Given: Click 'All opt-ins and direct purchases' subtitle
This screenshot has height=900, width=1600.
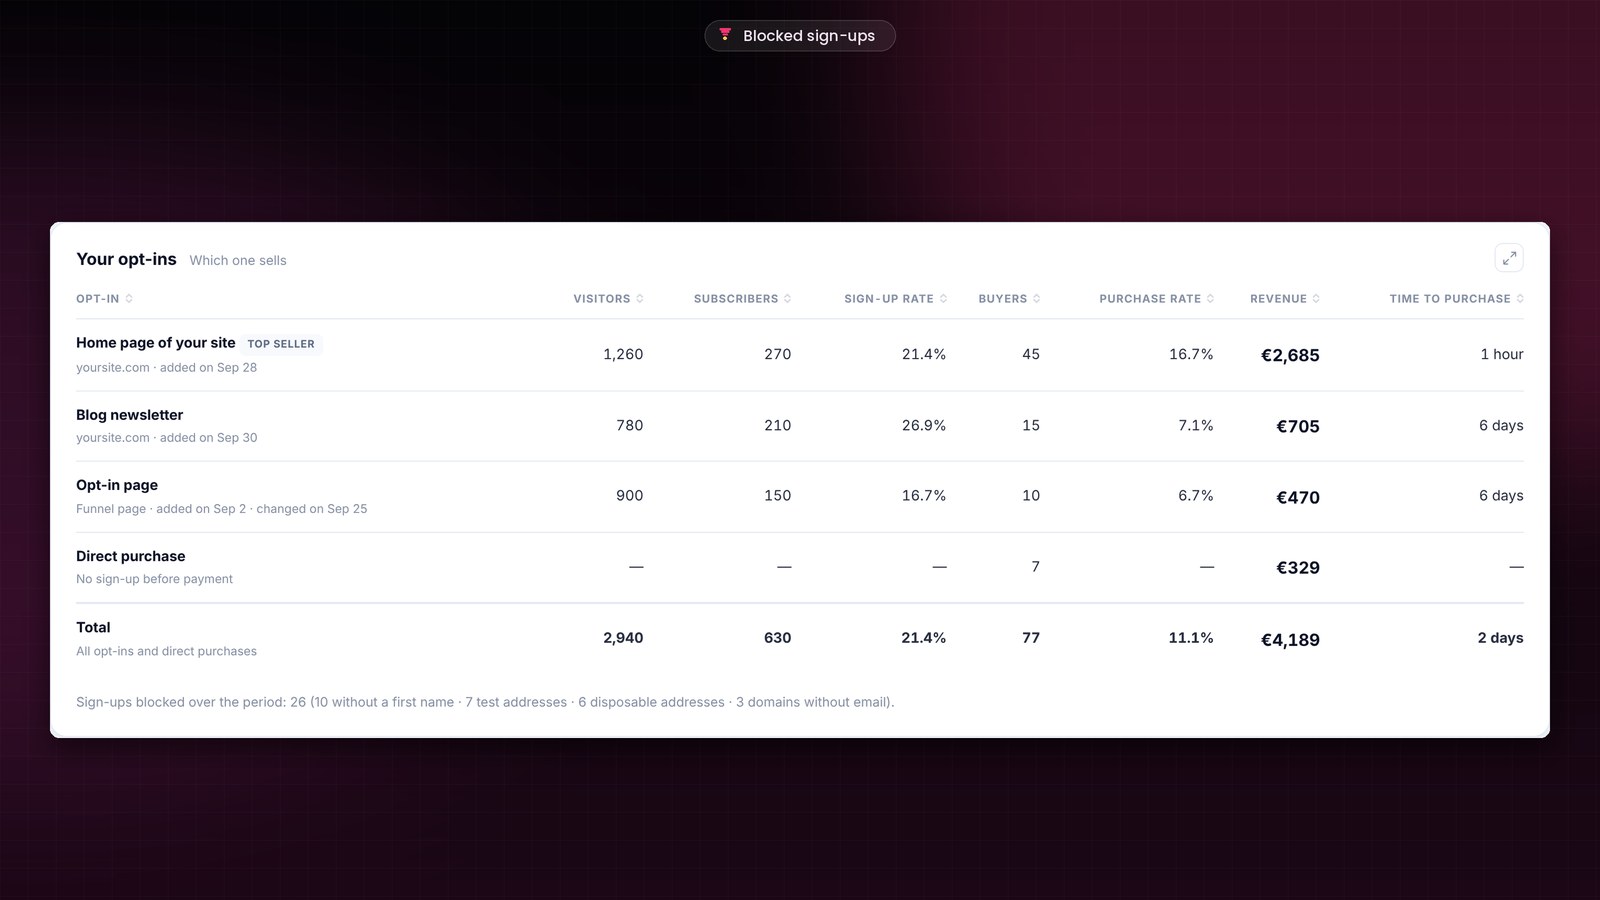Looking at the screenshot, I should 167,651.
